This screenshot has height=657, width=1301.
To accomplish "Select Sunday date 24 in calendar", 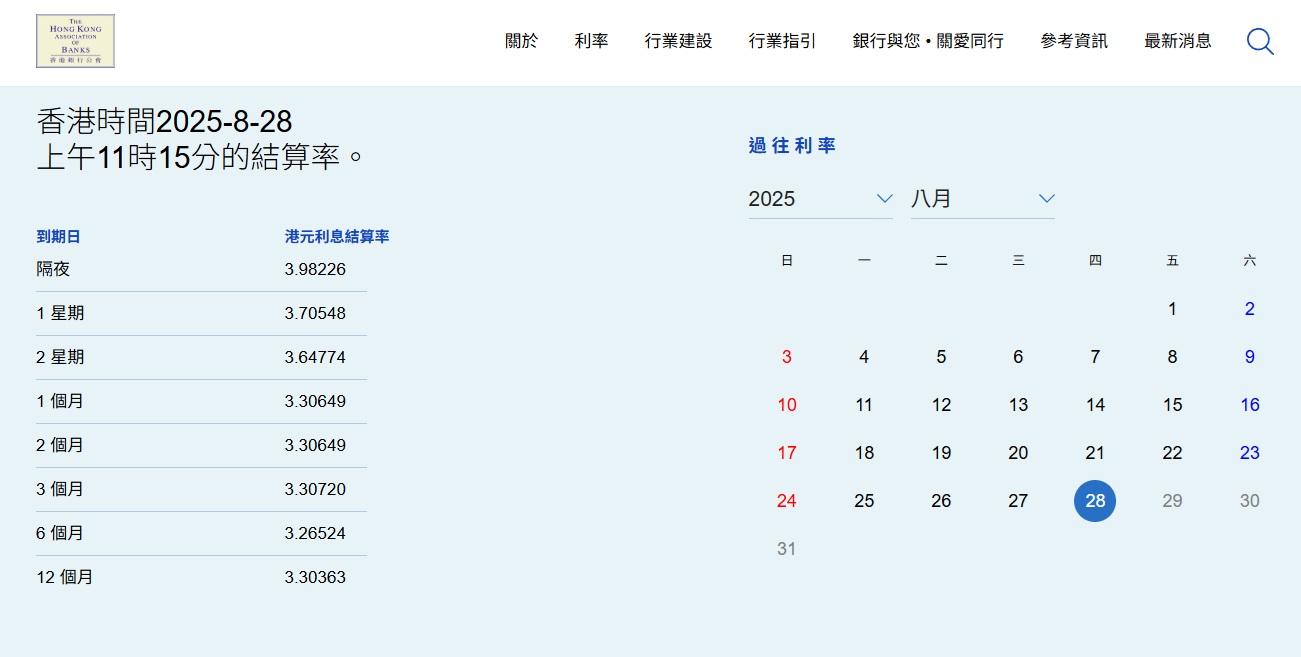I will pos(787,501).
